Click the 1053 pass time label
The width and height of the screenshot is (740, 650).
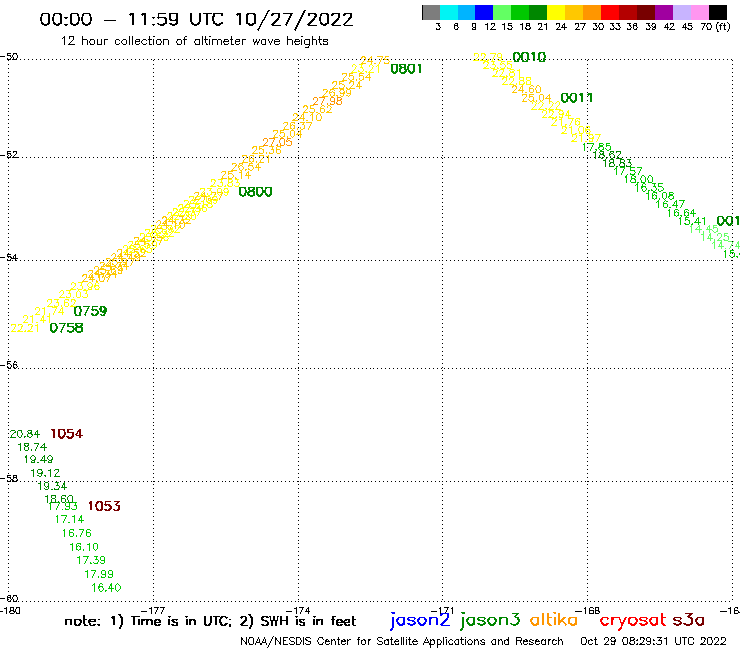coord(104,506)
